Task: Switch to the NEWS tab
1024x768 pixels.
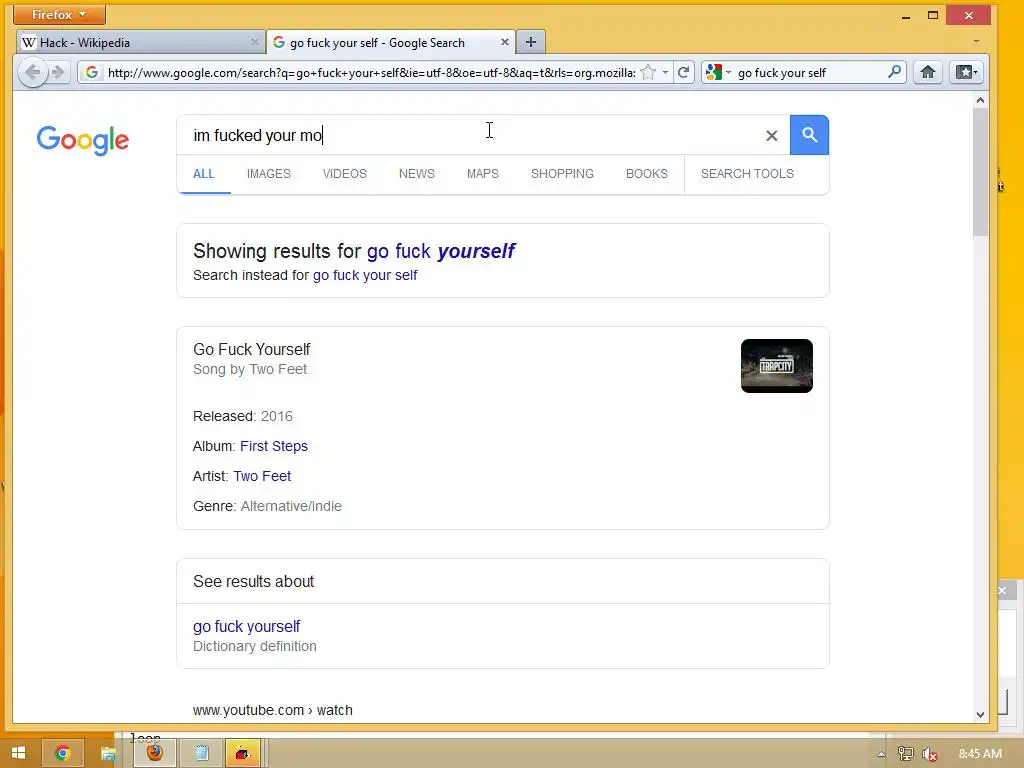Action: (x=417, y=174)
